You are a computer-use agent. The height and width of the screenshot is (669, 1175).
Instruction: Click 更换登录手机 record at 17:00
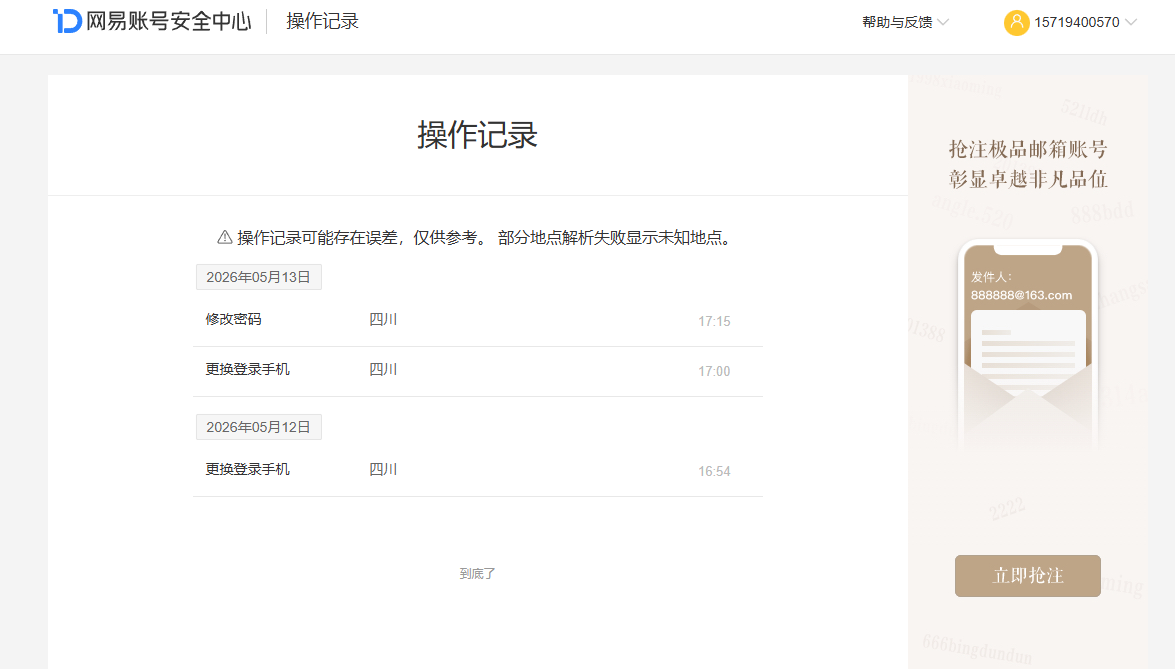[478, 371]
